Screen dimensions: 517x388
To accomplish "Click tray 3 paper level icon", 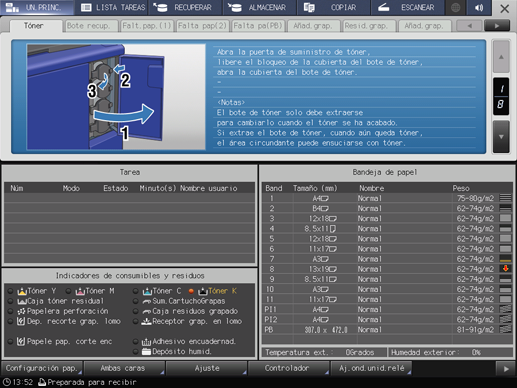I will (505, 218).
